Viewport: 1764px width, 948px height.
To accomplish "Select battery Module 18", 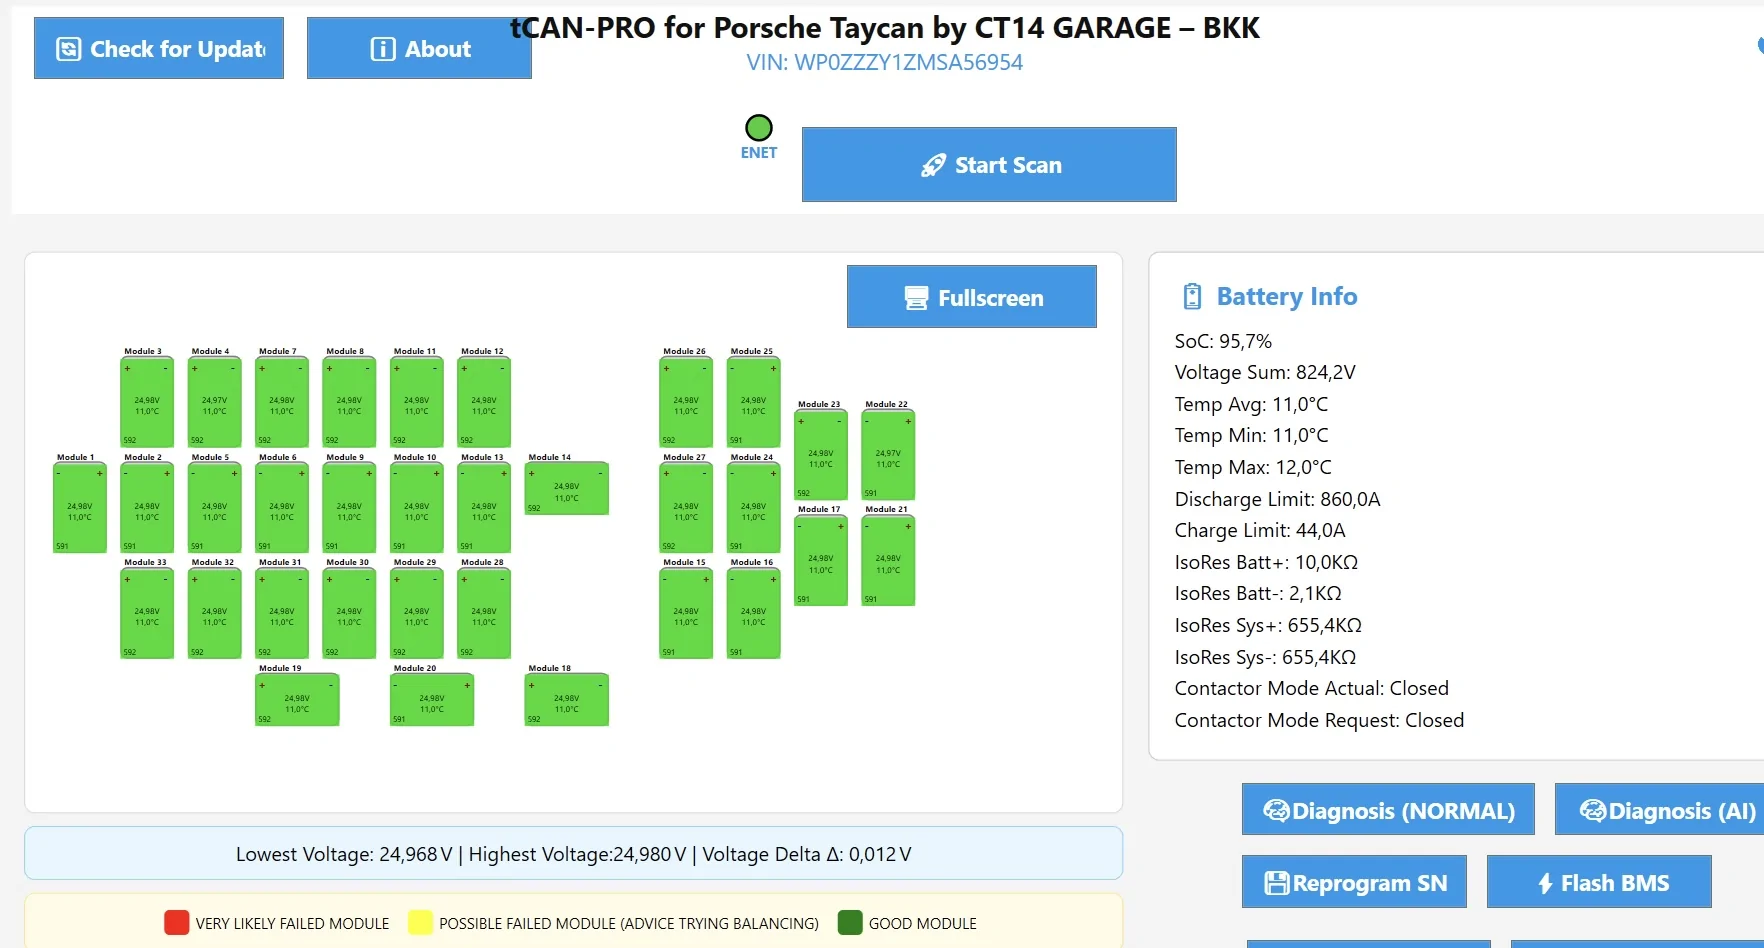I will [x=567, y=699].
